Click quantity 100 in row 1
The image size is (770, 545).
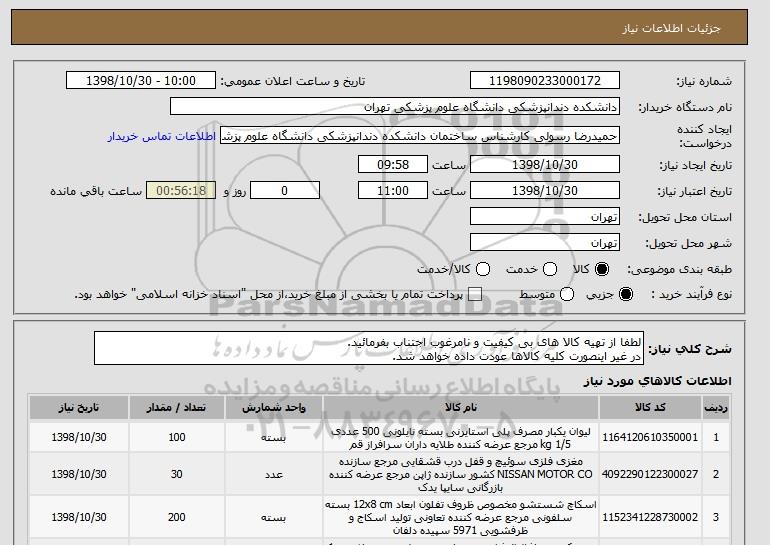[176, 437]
